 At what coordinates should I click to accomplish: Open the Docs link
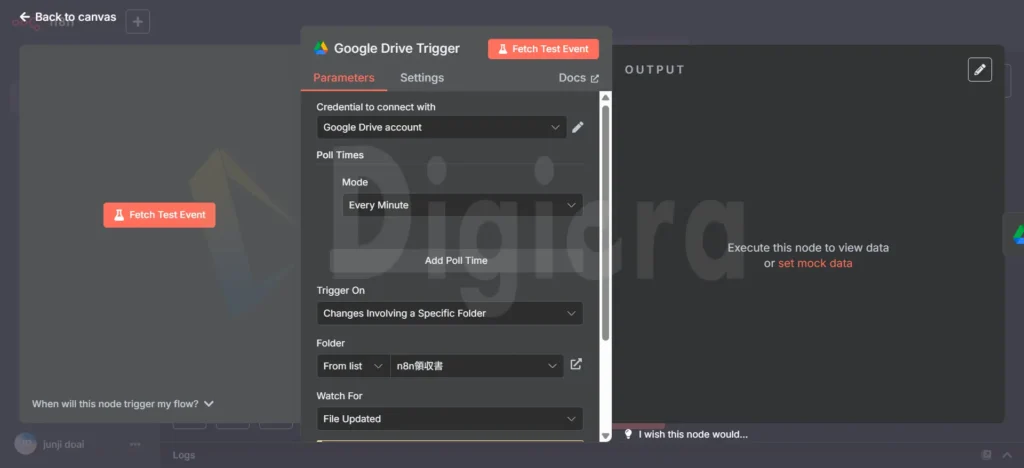(579, 78)
